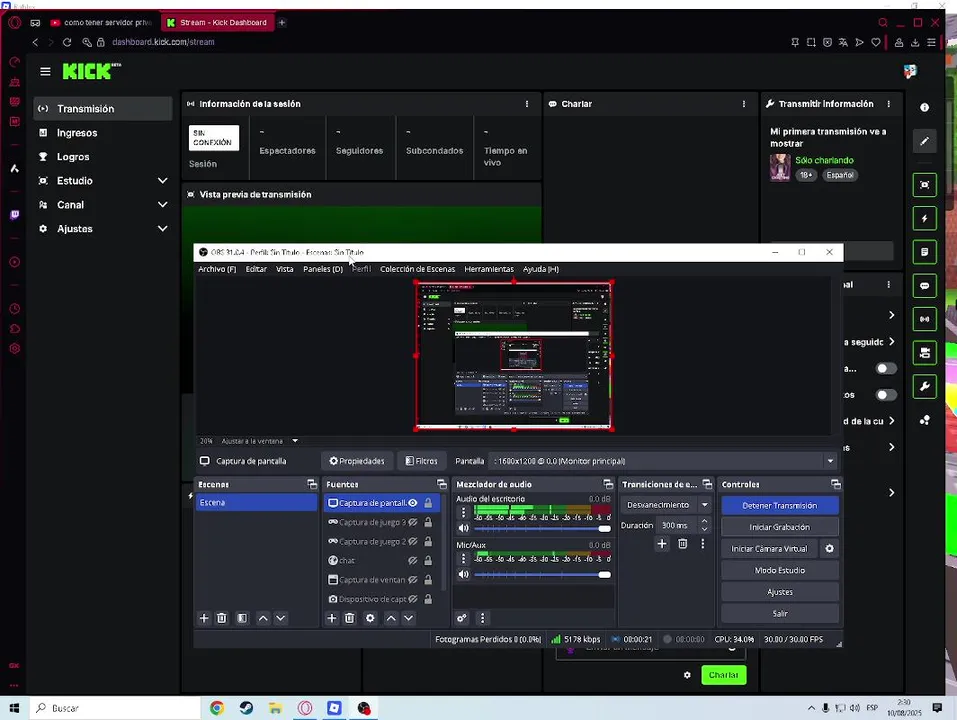
Task: Expand the Ajustes sidebar section in Kick
Action: [x=162, y=229]
